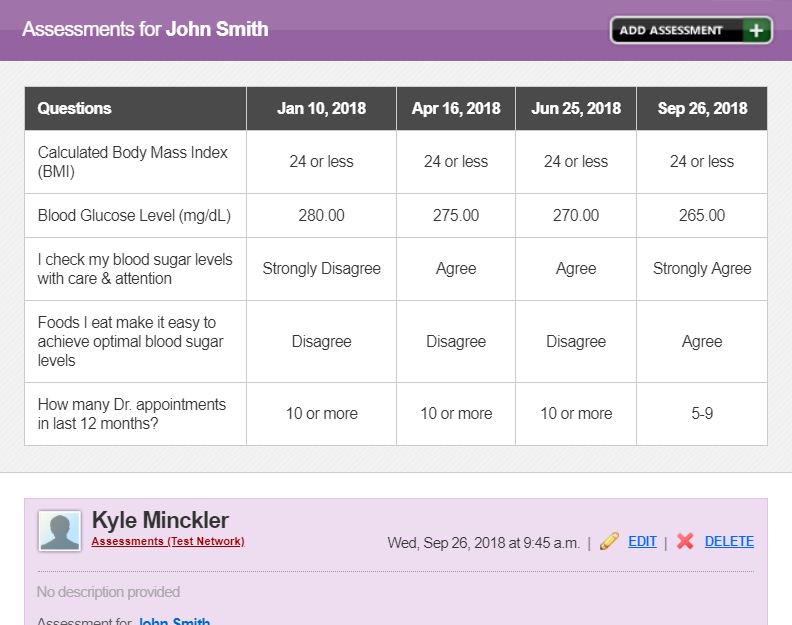
Task: Click Kyle Minckler's profile avatar
Action: click(59, 531)
